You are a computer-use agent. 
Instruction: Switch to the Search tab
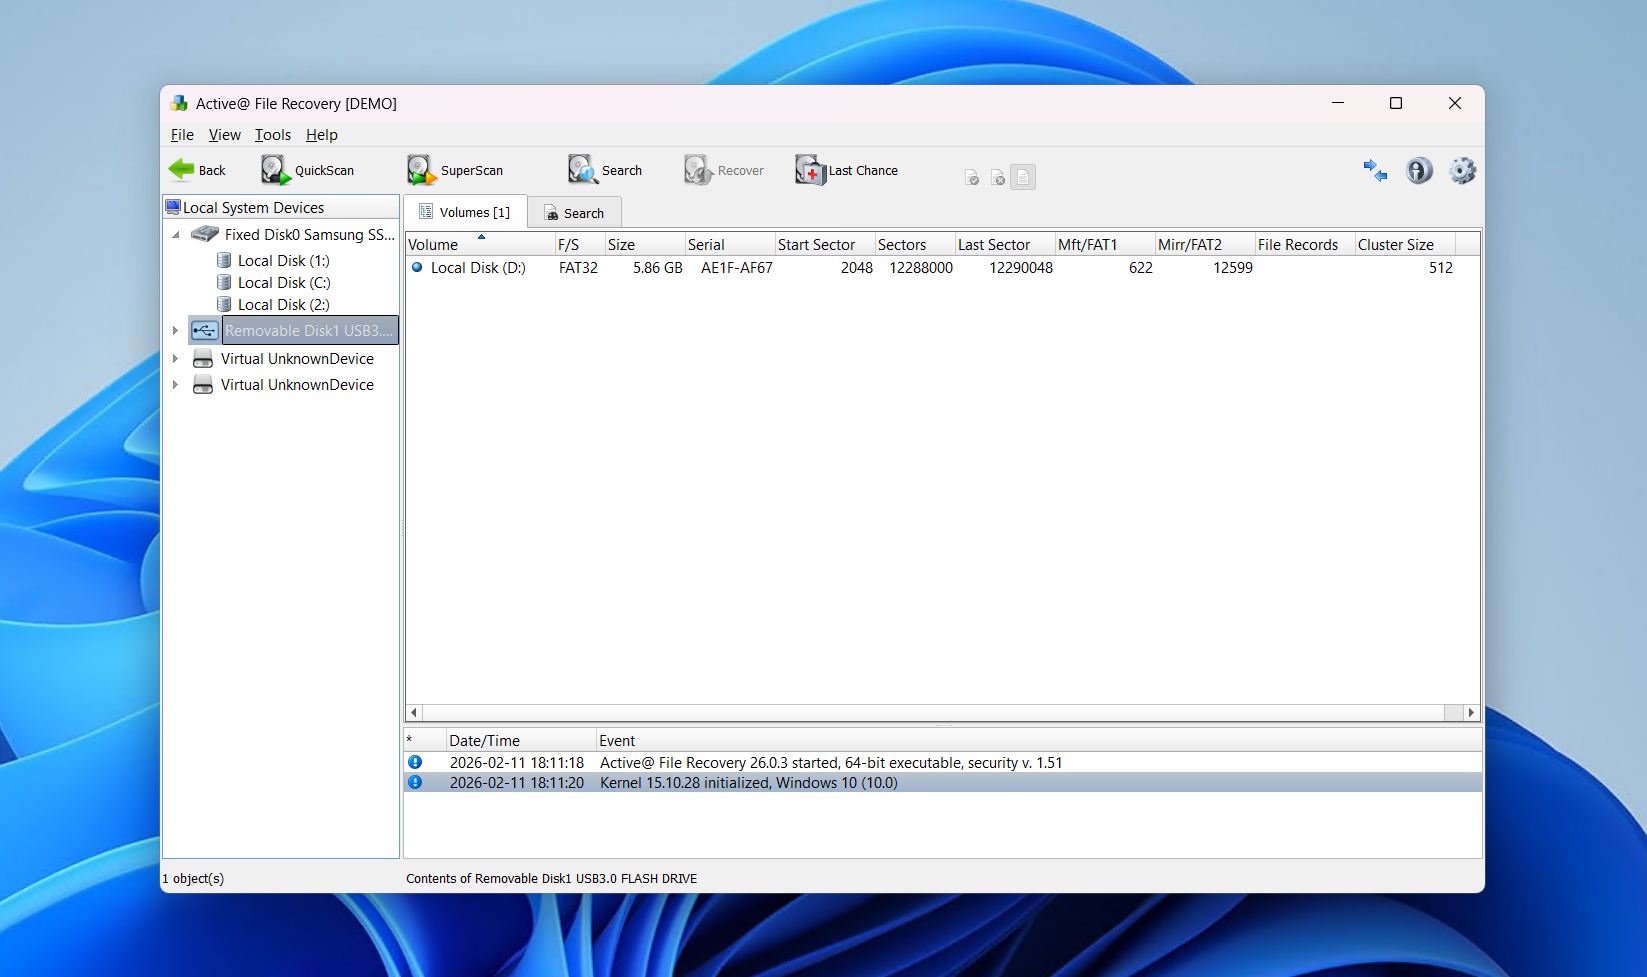click(x=575, y=212)
